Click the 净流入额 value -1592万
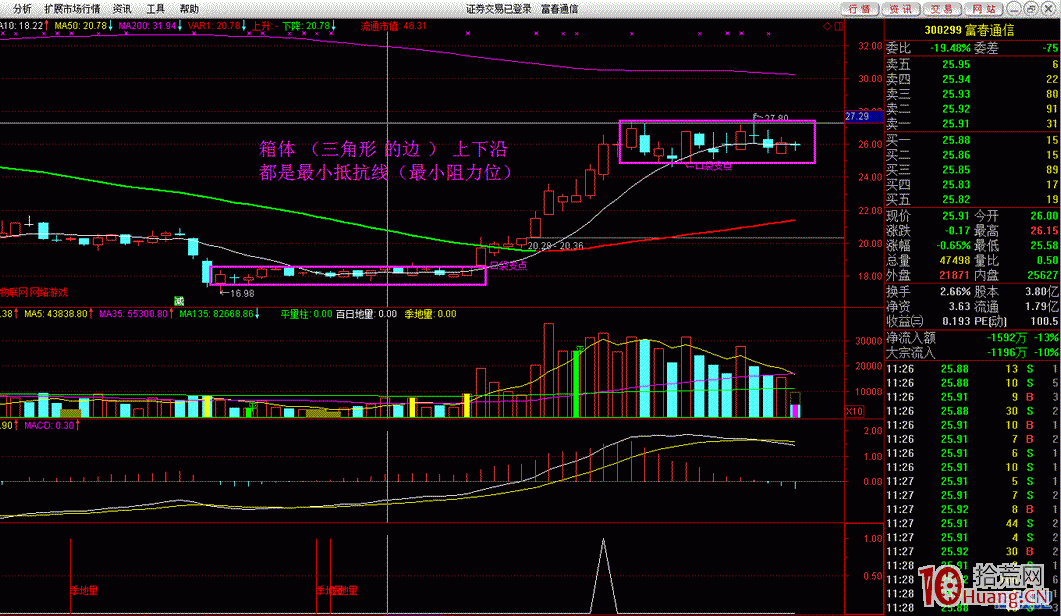This screenshot has height=616, width=1061. [1007, 338]
